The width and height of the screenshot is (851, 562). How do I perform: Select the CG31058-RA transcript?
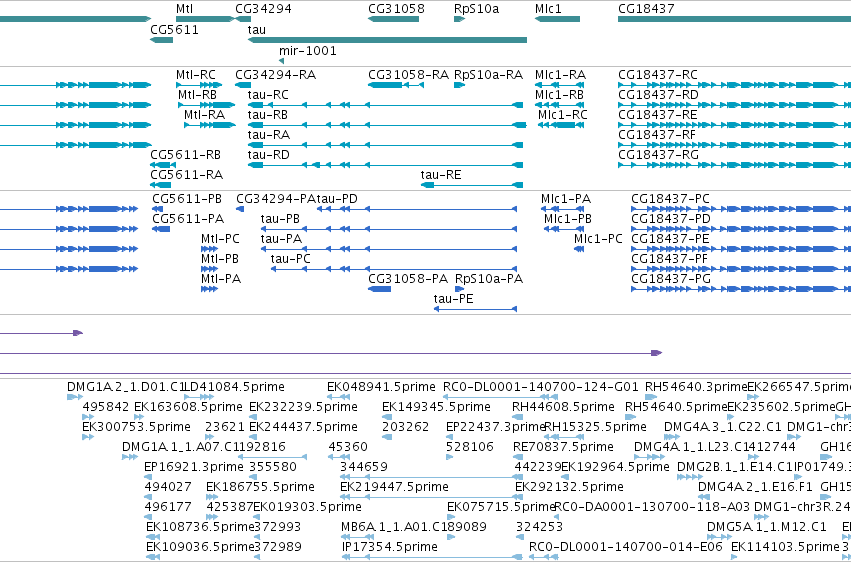click(396, 85)
